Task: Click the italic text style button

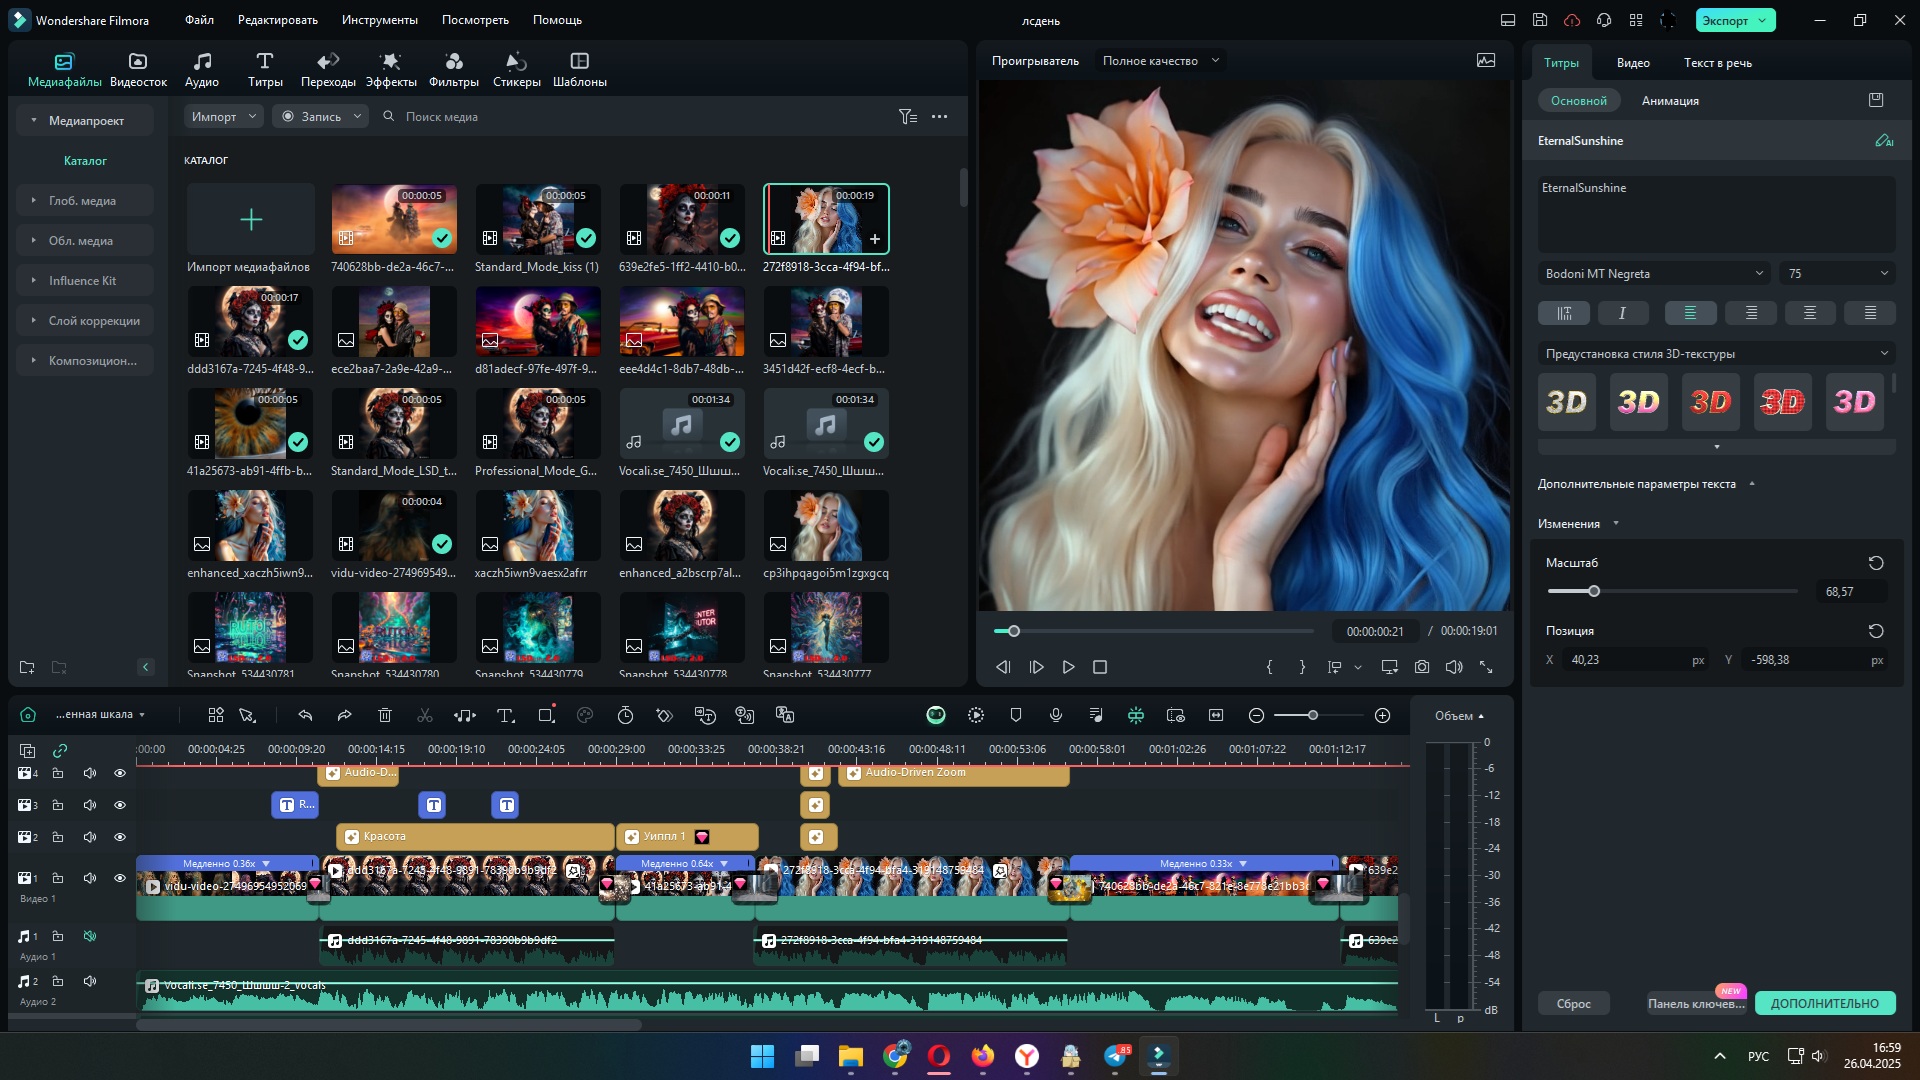Action: (1622, 313)
